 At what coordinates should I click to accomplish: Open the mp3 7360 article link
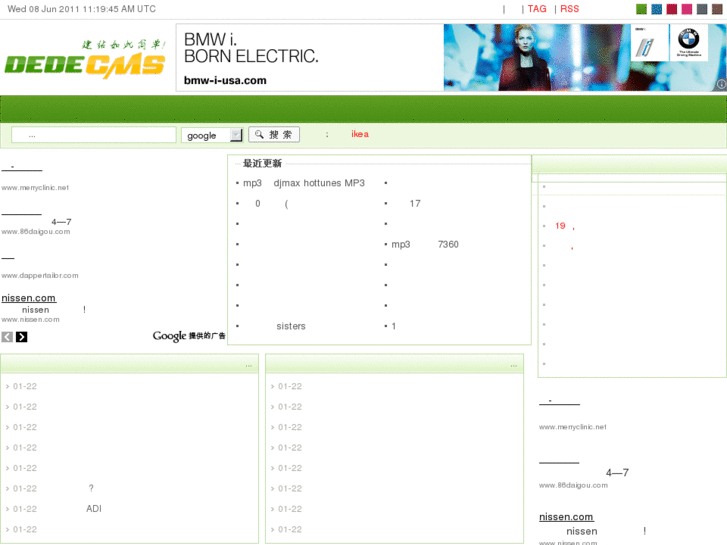click(425, 244)
